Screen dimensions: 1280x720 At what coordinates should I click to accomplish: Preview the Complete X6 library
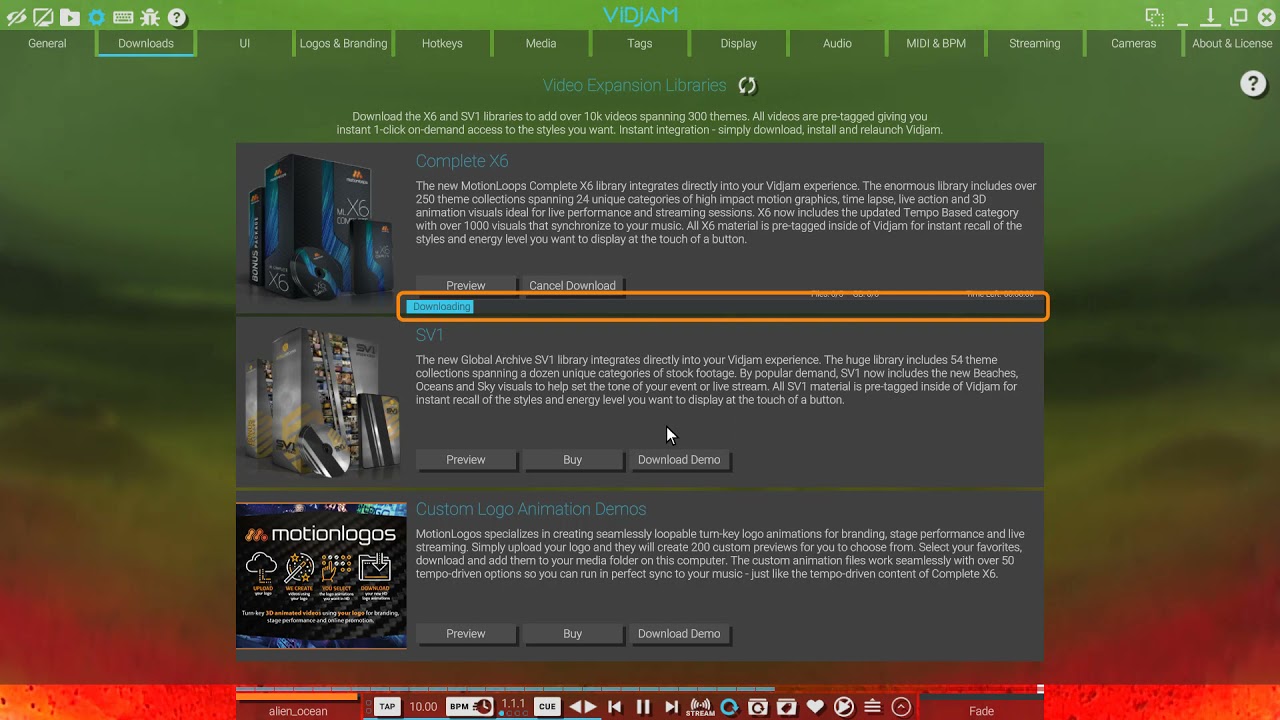[x=466, y=286]
